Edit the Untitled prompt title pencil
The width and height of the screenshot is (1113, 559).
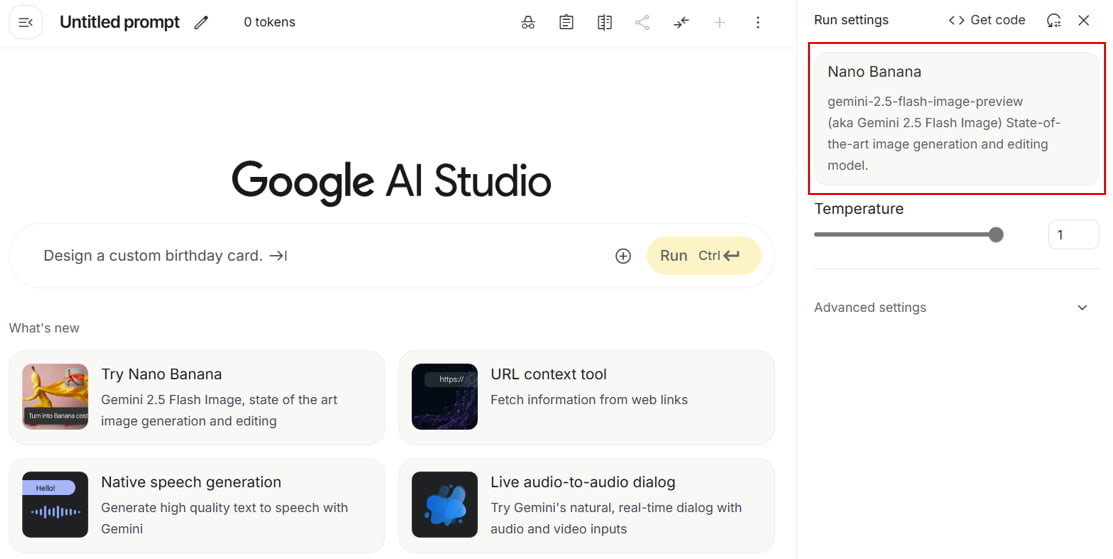[x=202, y=22]
